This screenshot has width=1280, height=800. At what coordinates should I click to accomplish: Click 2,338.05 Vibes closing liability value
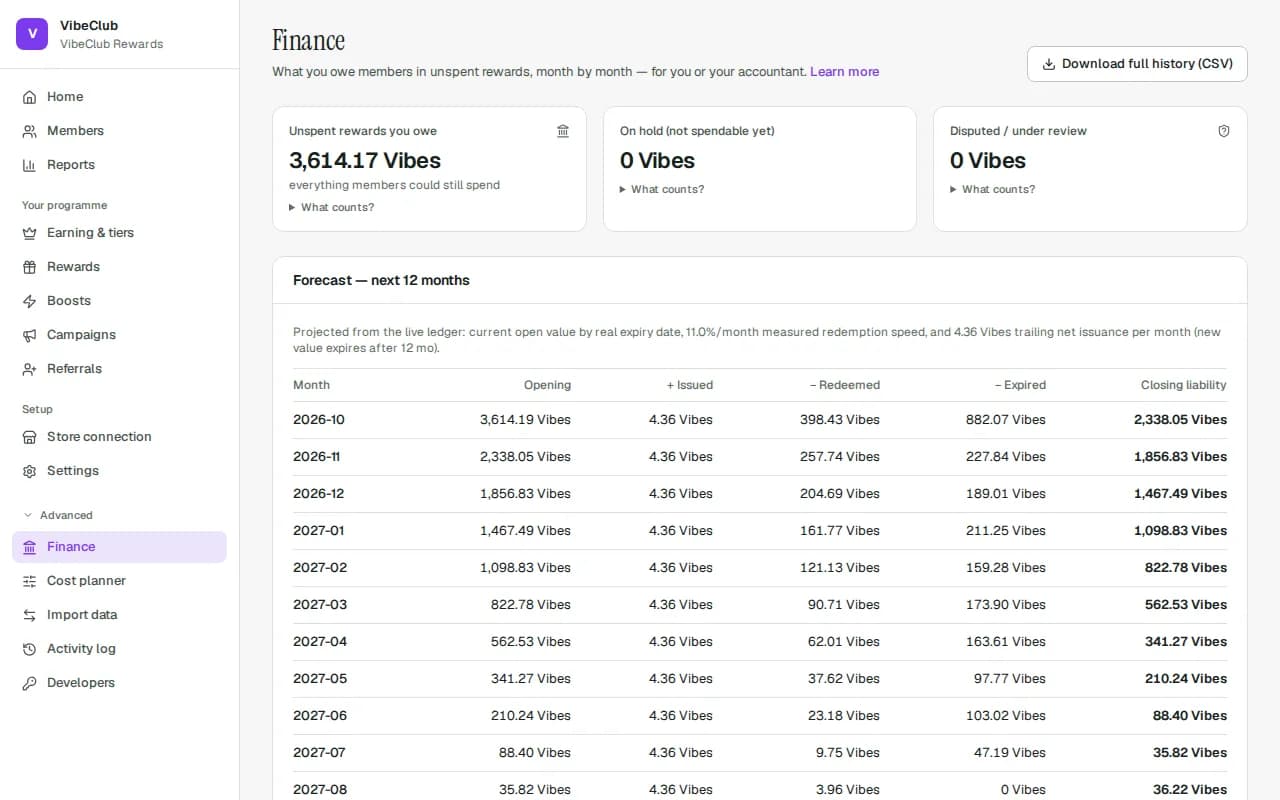pos(1180,420)
